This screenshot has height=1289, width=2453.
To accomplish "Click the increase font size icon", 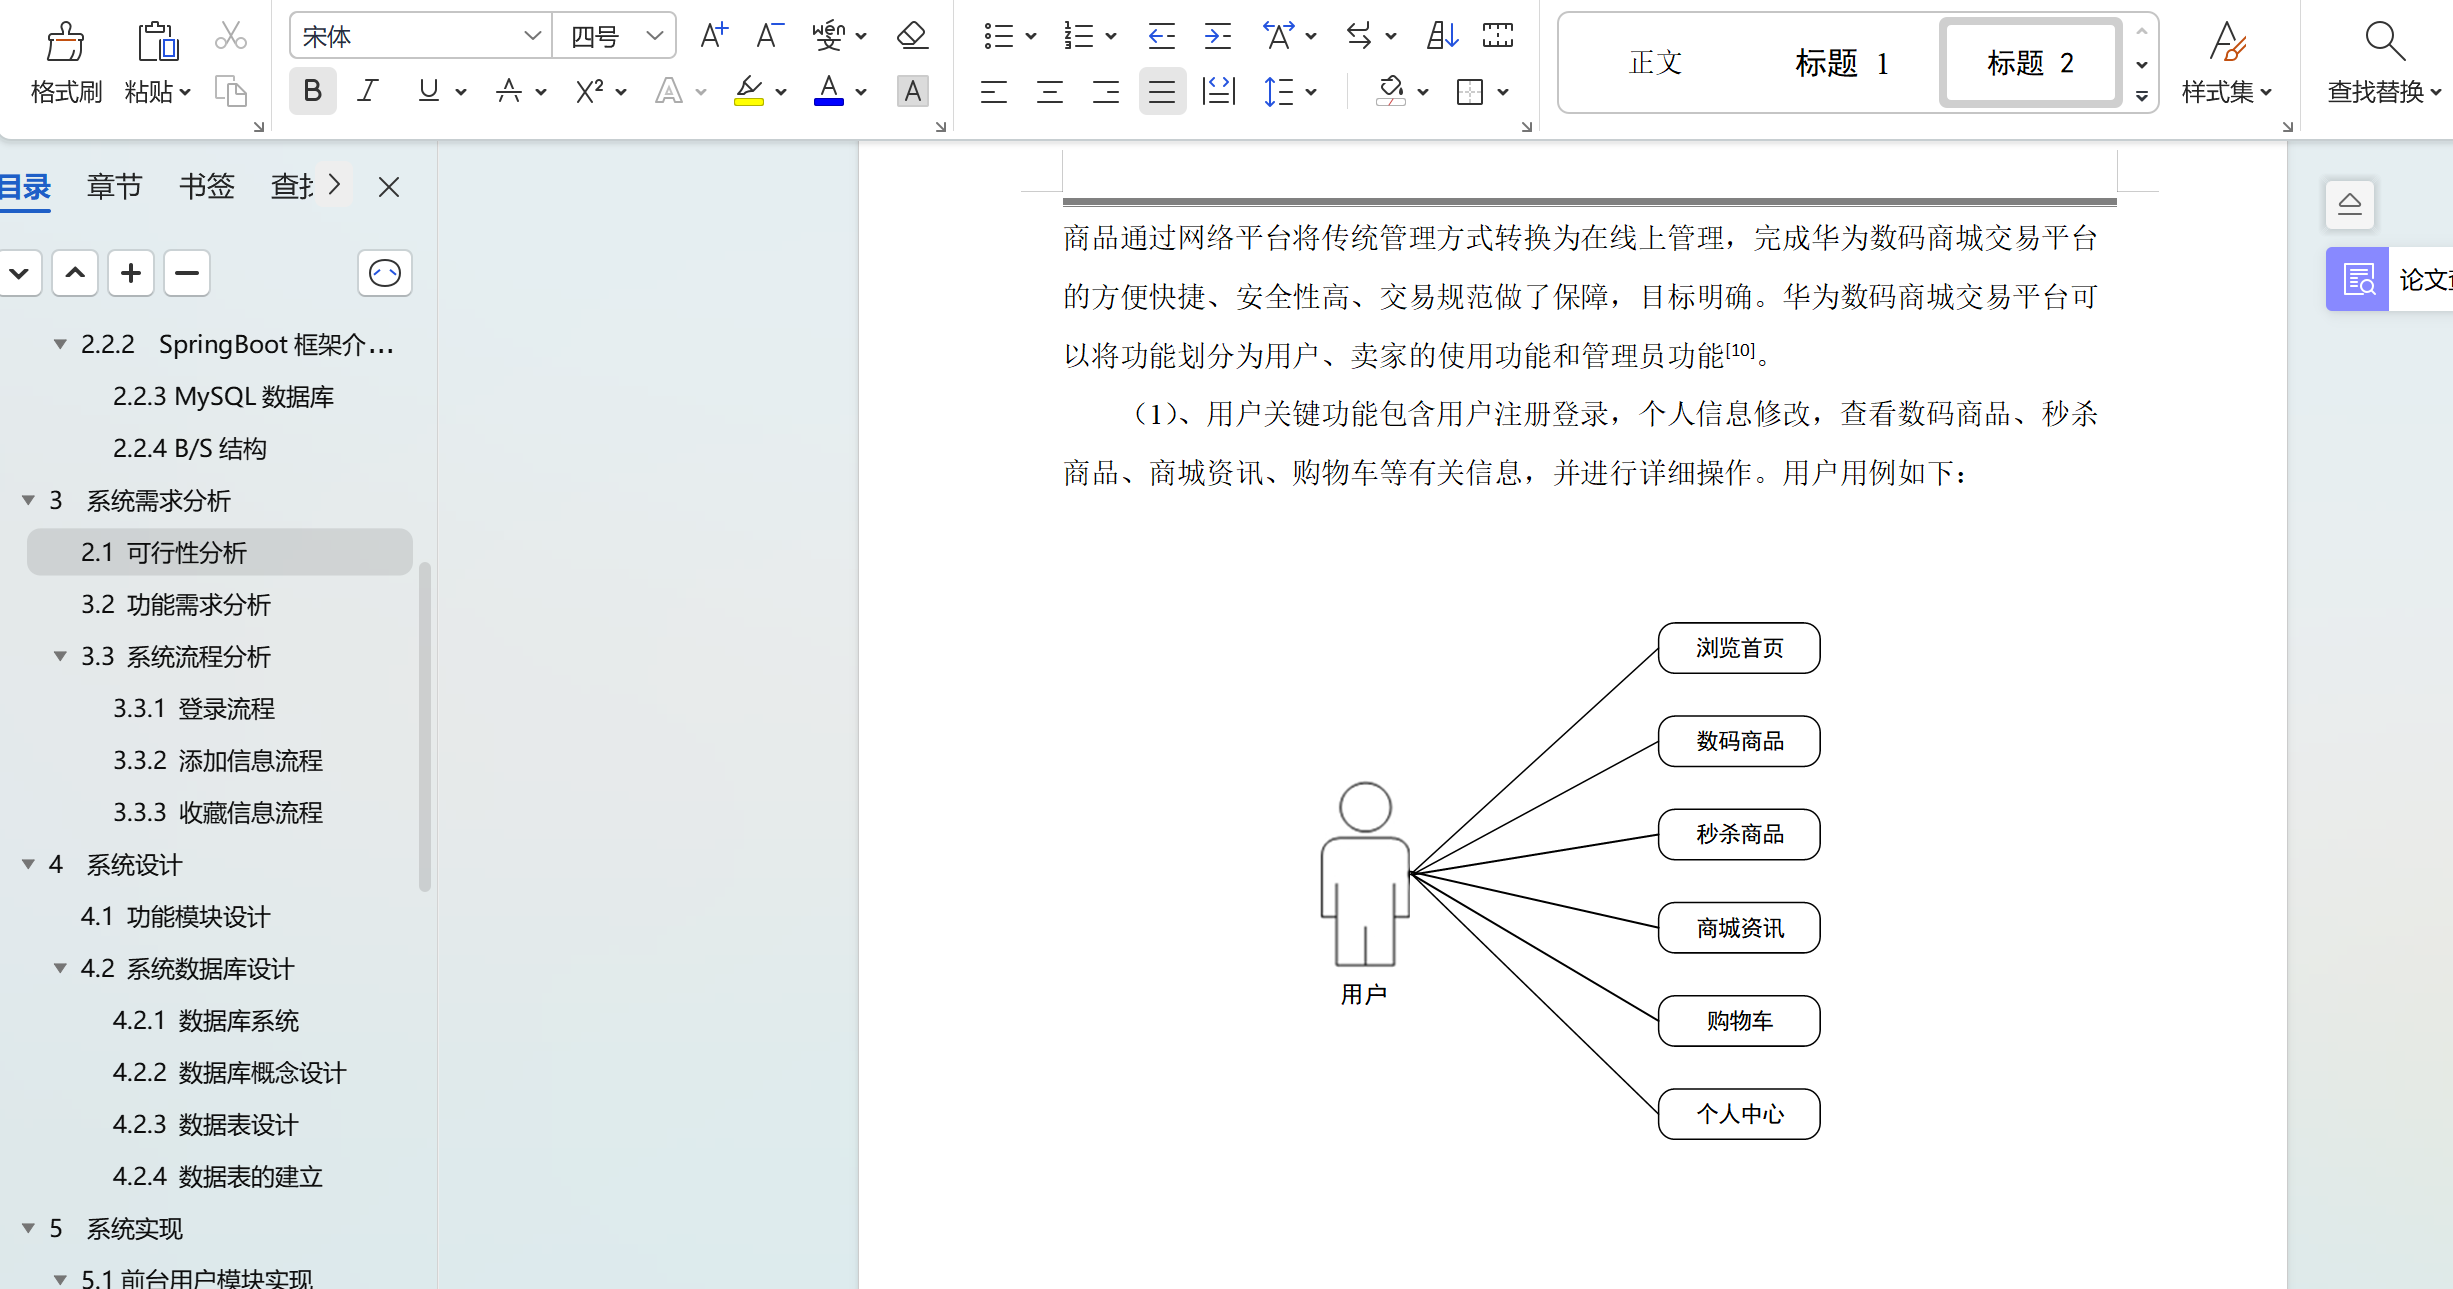I will pyautogui.click(x=713, y=36).
